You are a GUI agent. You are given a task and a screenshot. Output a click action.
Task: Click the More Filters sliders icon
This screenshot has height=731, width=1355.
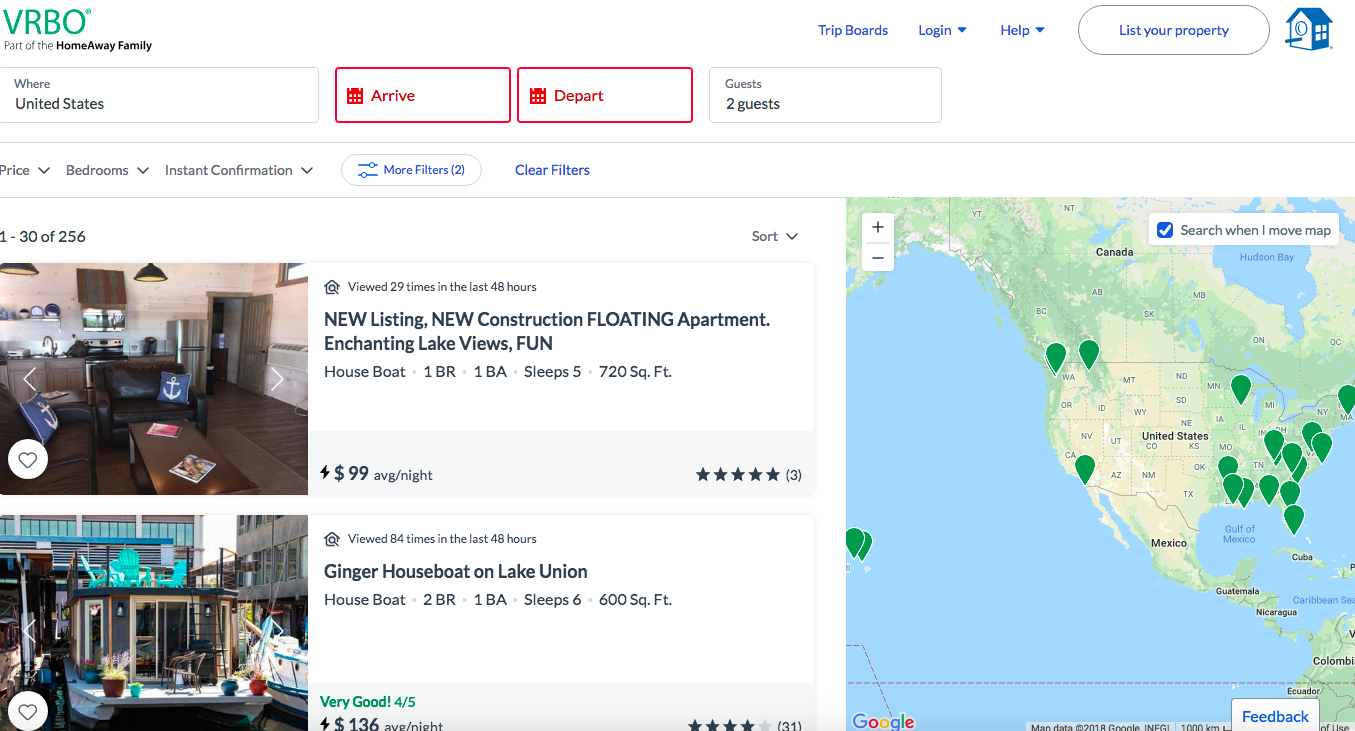368,170
